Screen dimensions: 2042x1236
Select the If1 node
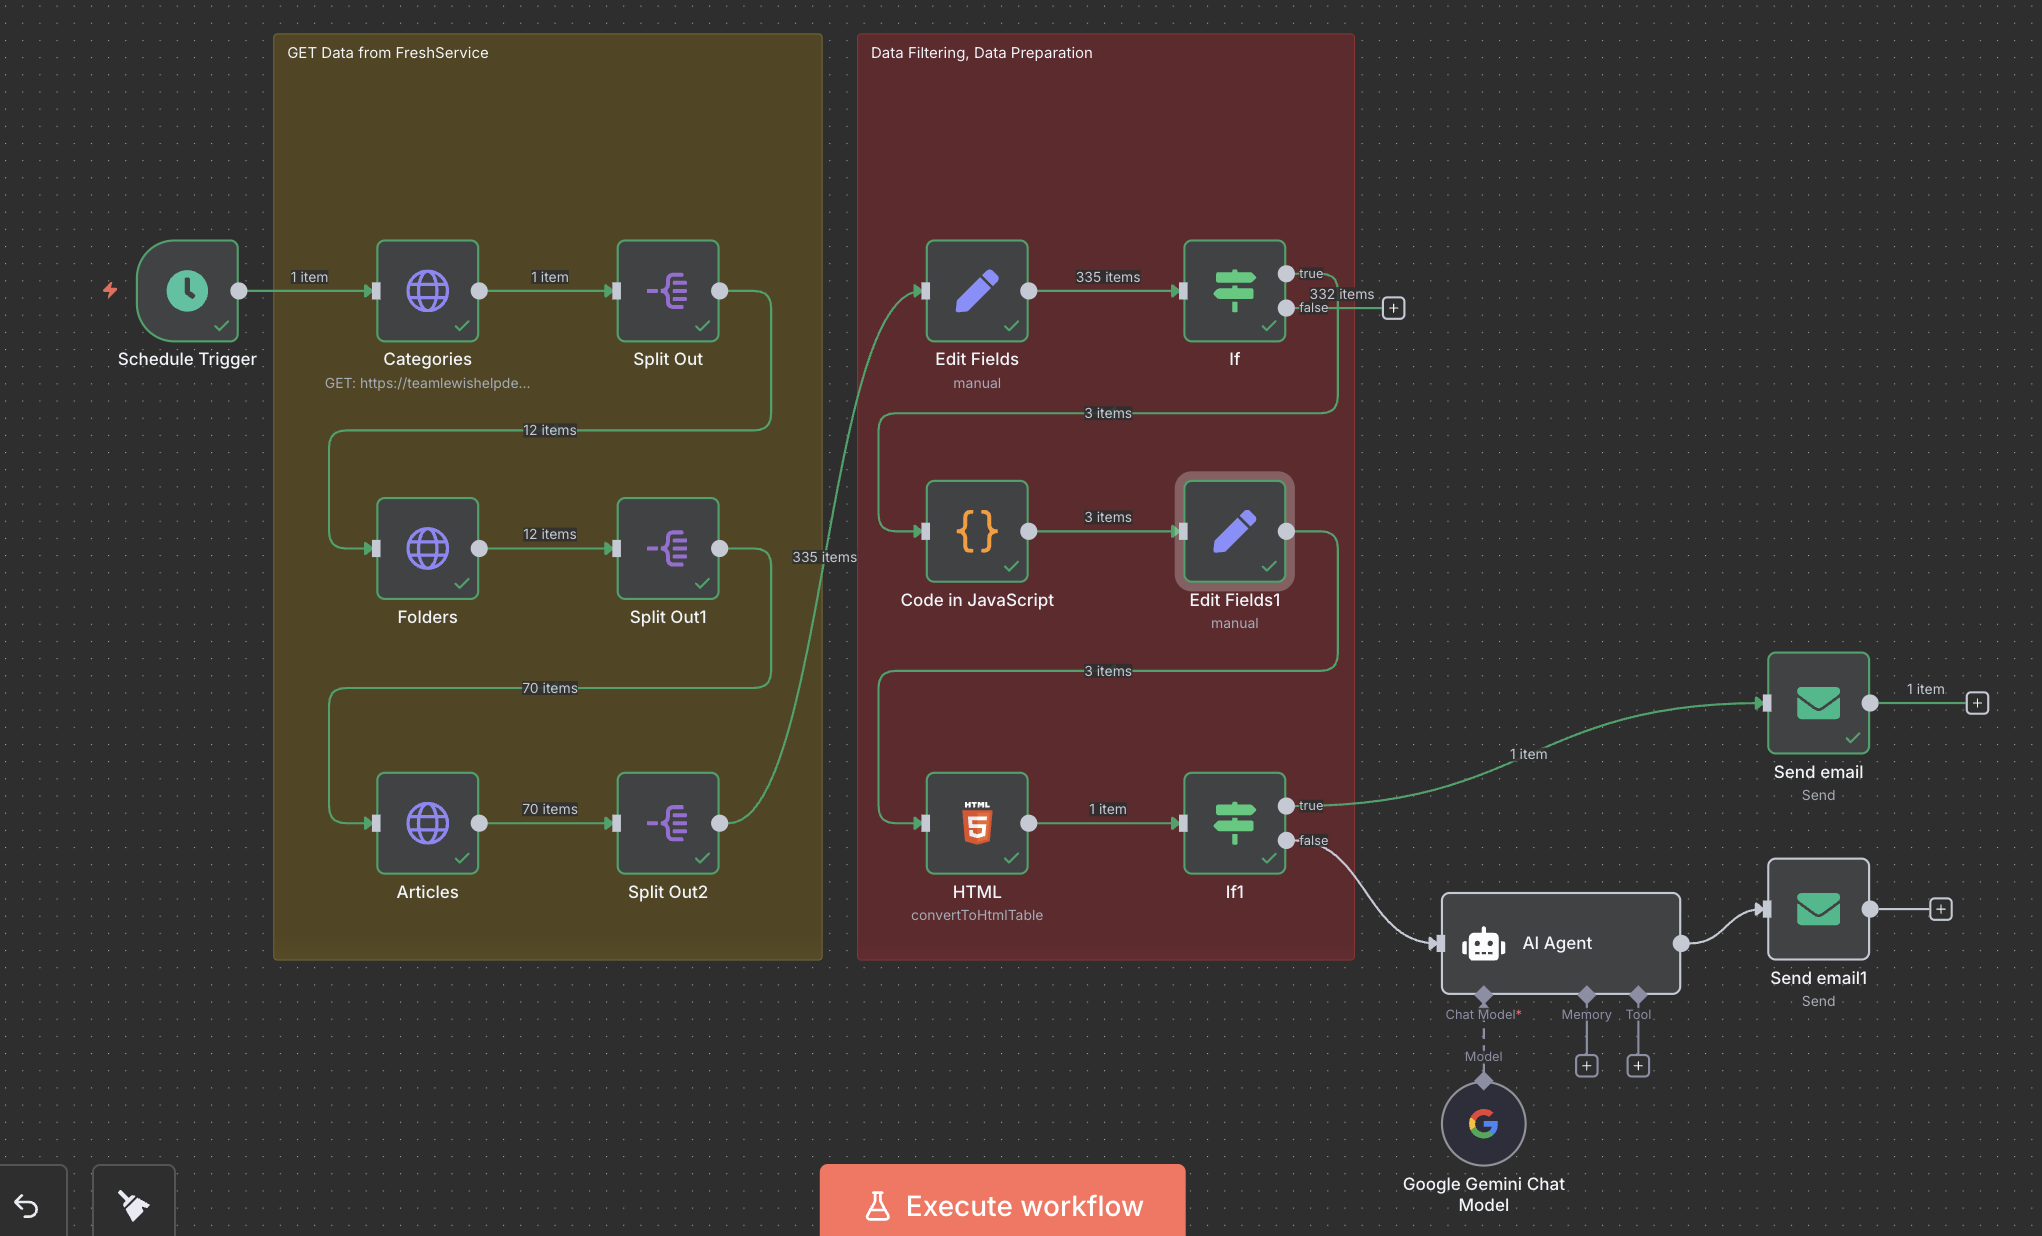(x=1234, y=824)
